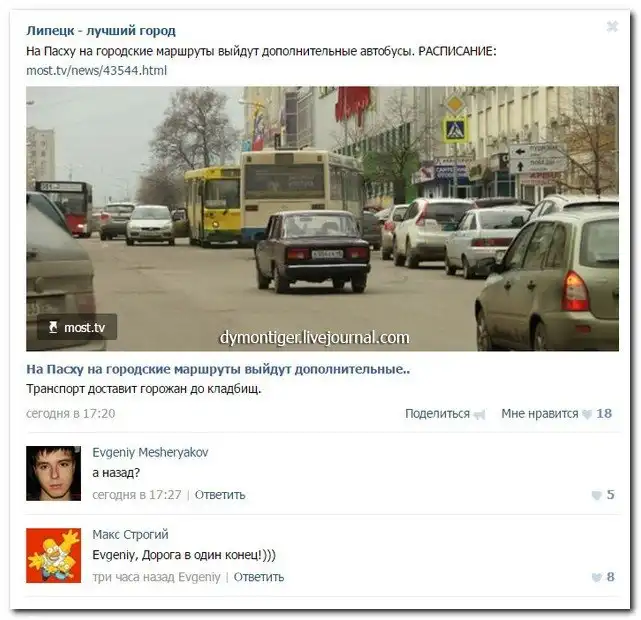Like Макс Строгий's comment via its heart icon

coord(596,577)
